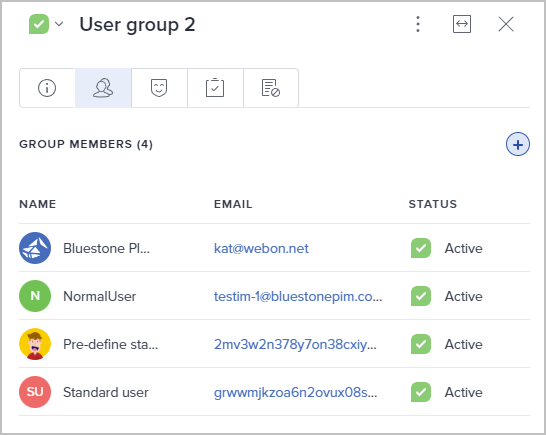Open the 2mv3w2n378y7on38cxiy... email link
This screenshot has height=435, width=546.
[x=295, y=344]
